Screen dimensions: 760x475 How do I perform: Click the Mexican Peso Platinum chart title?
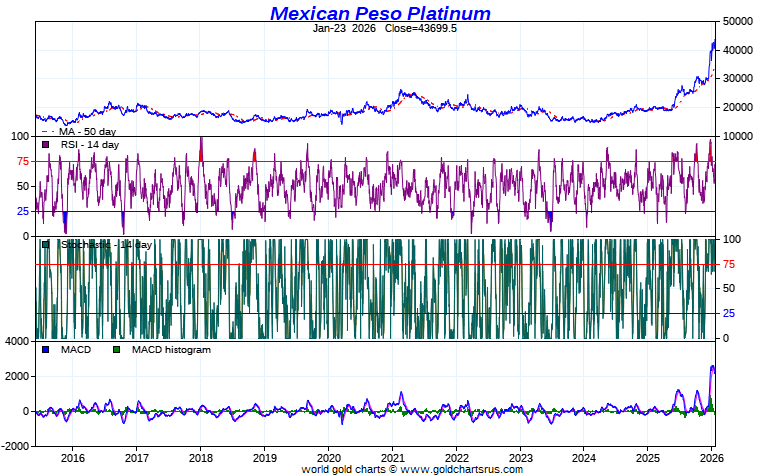tap(380, 13)
